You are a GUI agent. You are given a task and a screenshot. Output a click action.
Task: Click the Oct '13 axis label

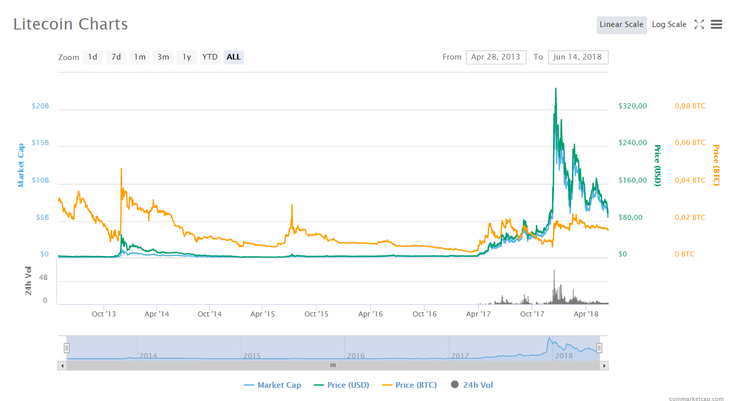point(104,314)
